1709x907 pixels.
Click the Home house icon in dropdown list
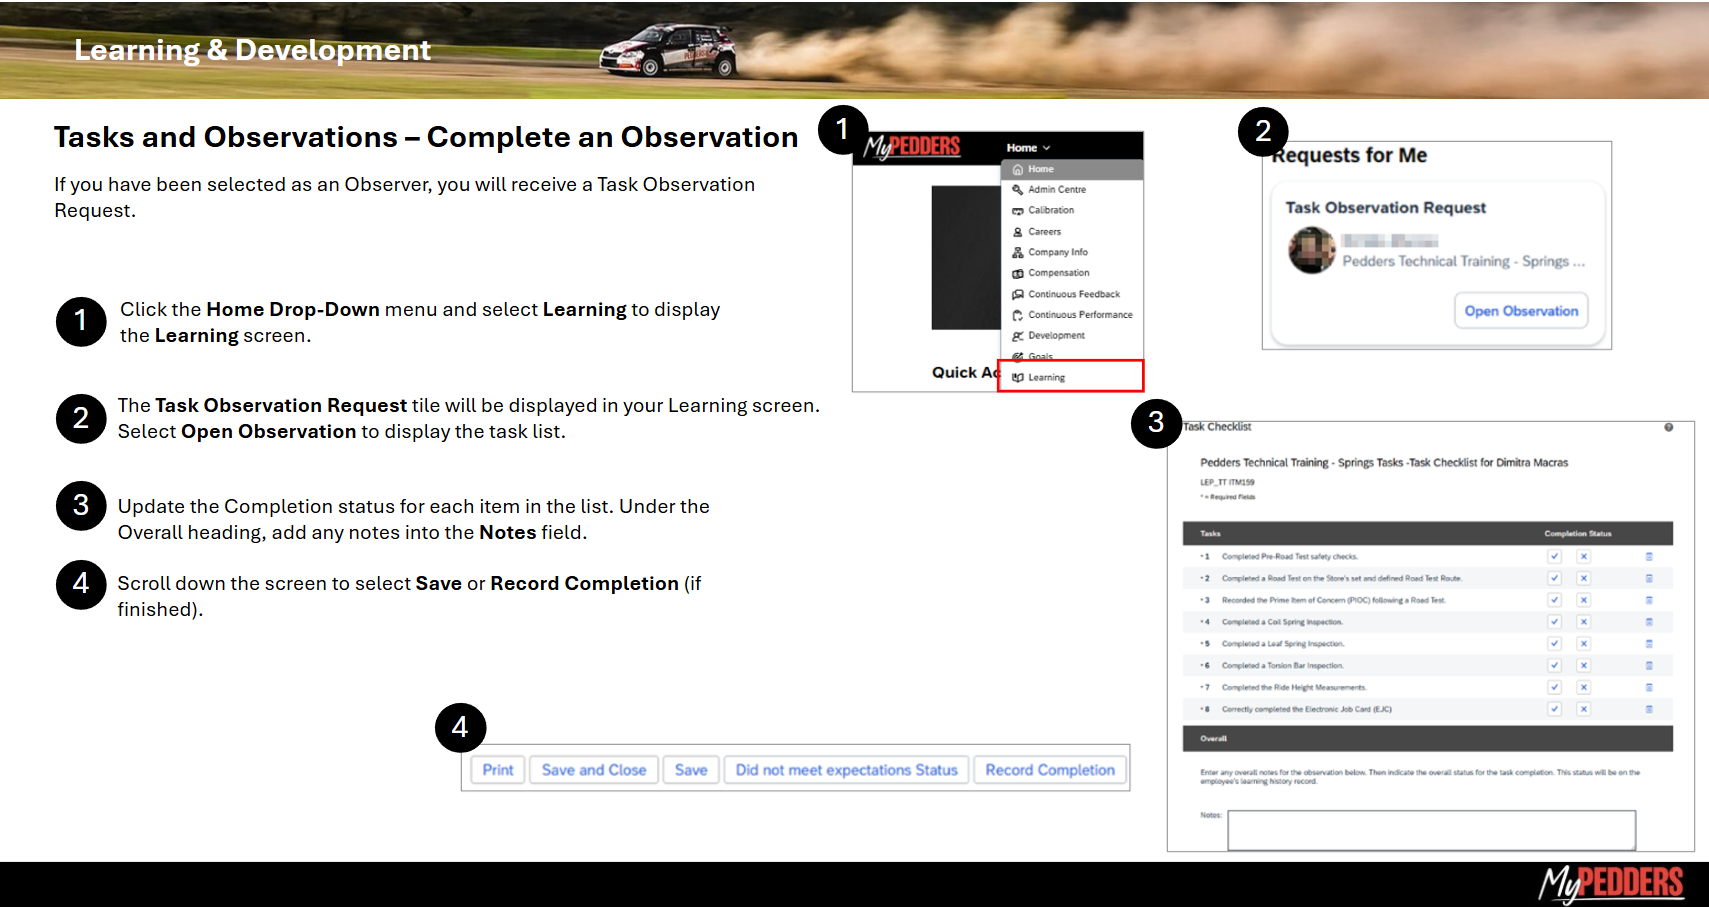(x=1017, y=170)
